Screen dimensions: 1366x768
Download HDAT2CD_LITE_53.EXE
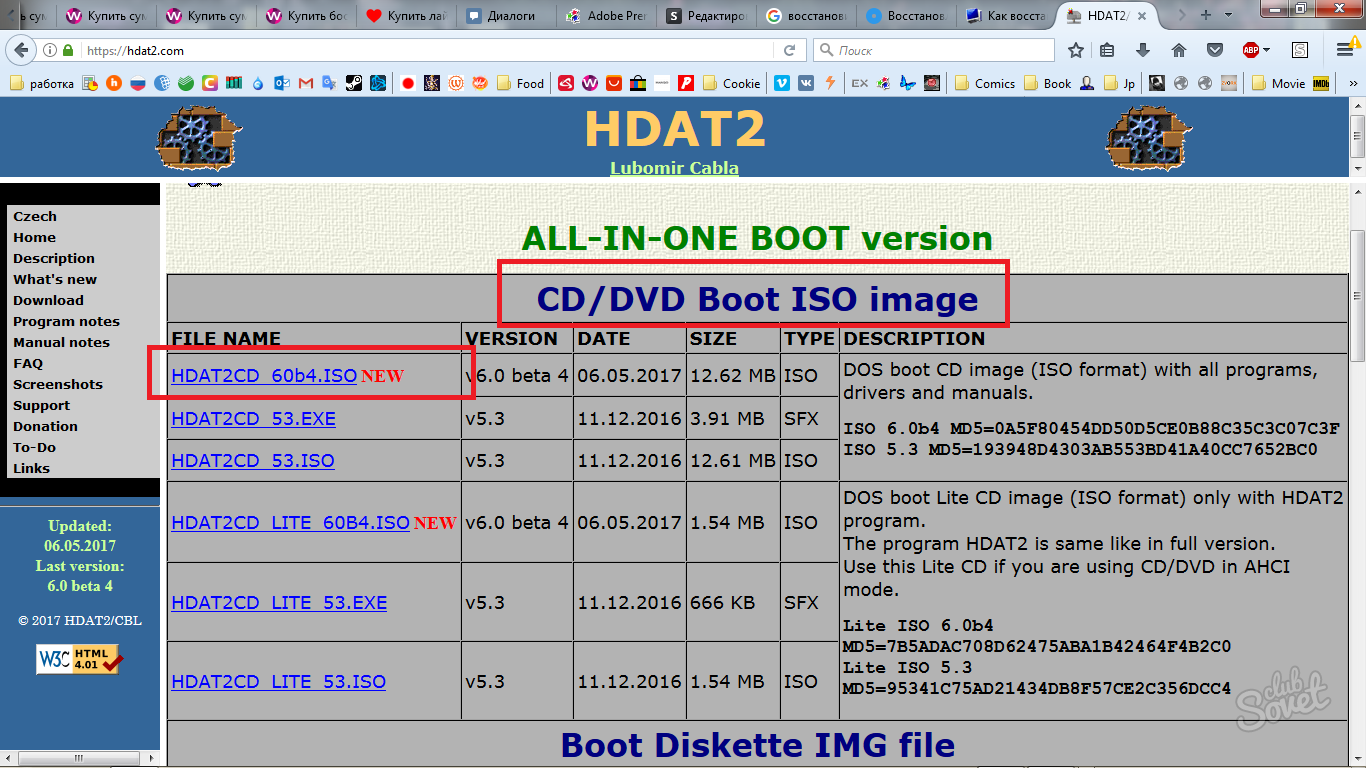[279, 603]
